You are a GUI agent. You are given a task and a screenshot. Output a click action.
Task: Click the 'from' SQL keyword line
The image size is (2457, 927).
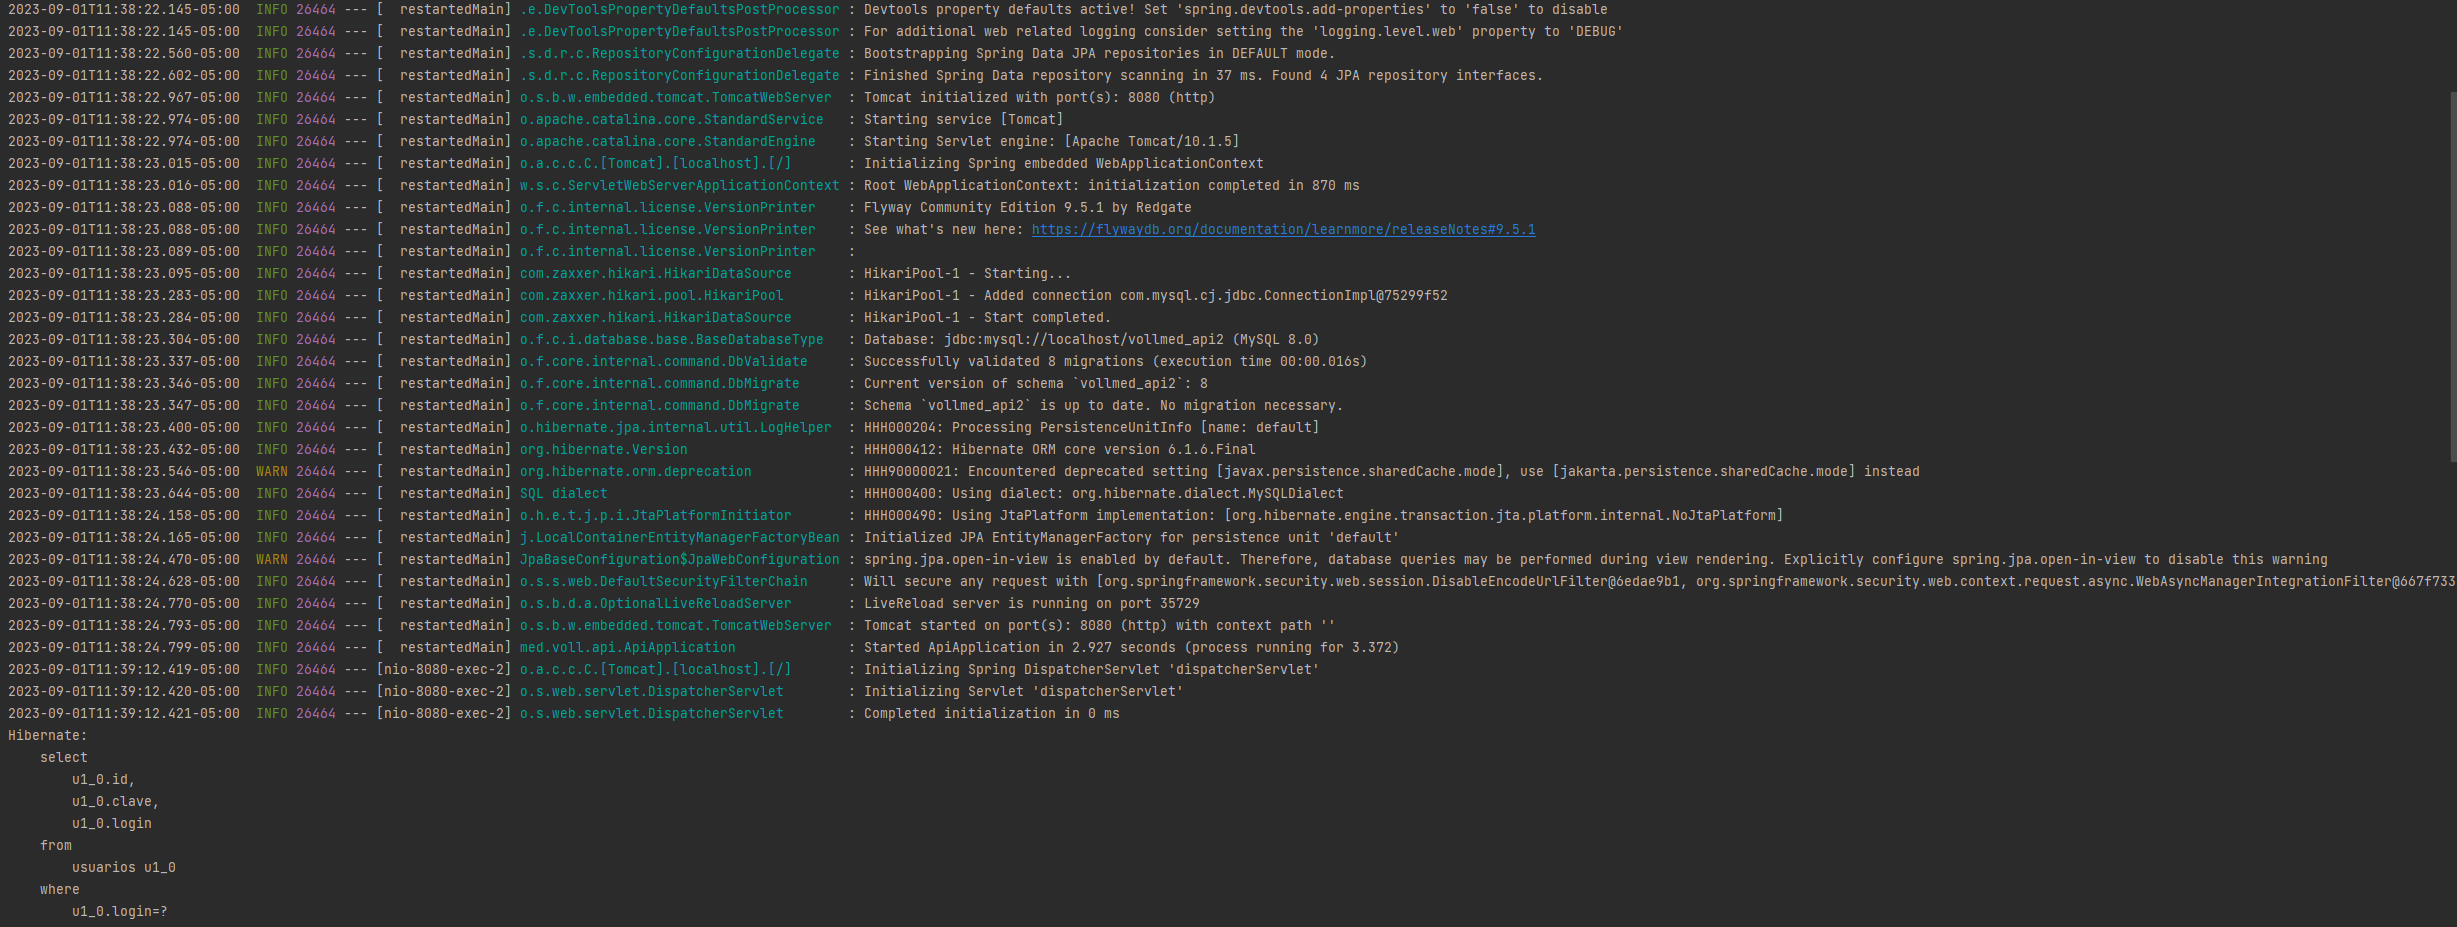pos(55,846)
